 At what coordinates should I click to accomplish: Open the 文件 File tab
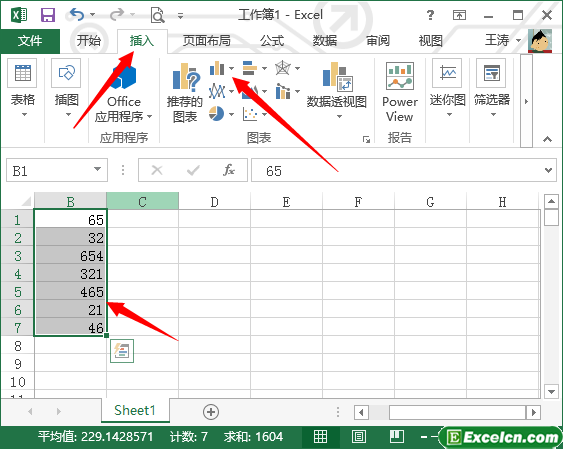(30, 41)
